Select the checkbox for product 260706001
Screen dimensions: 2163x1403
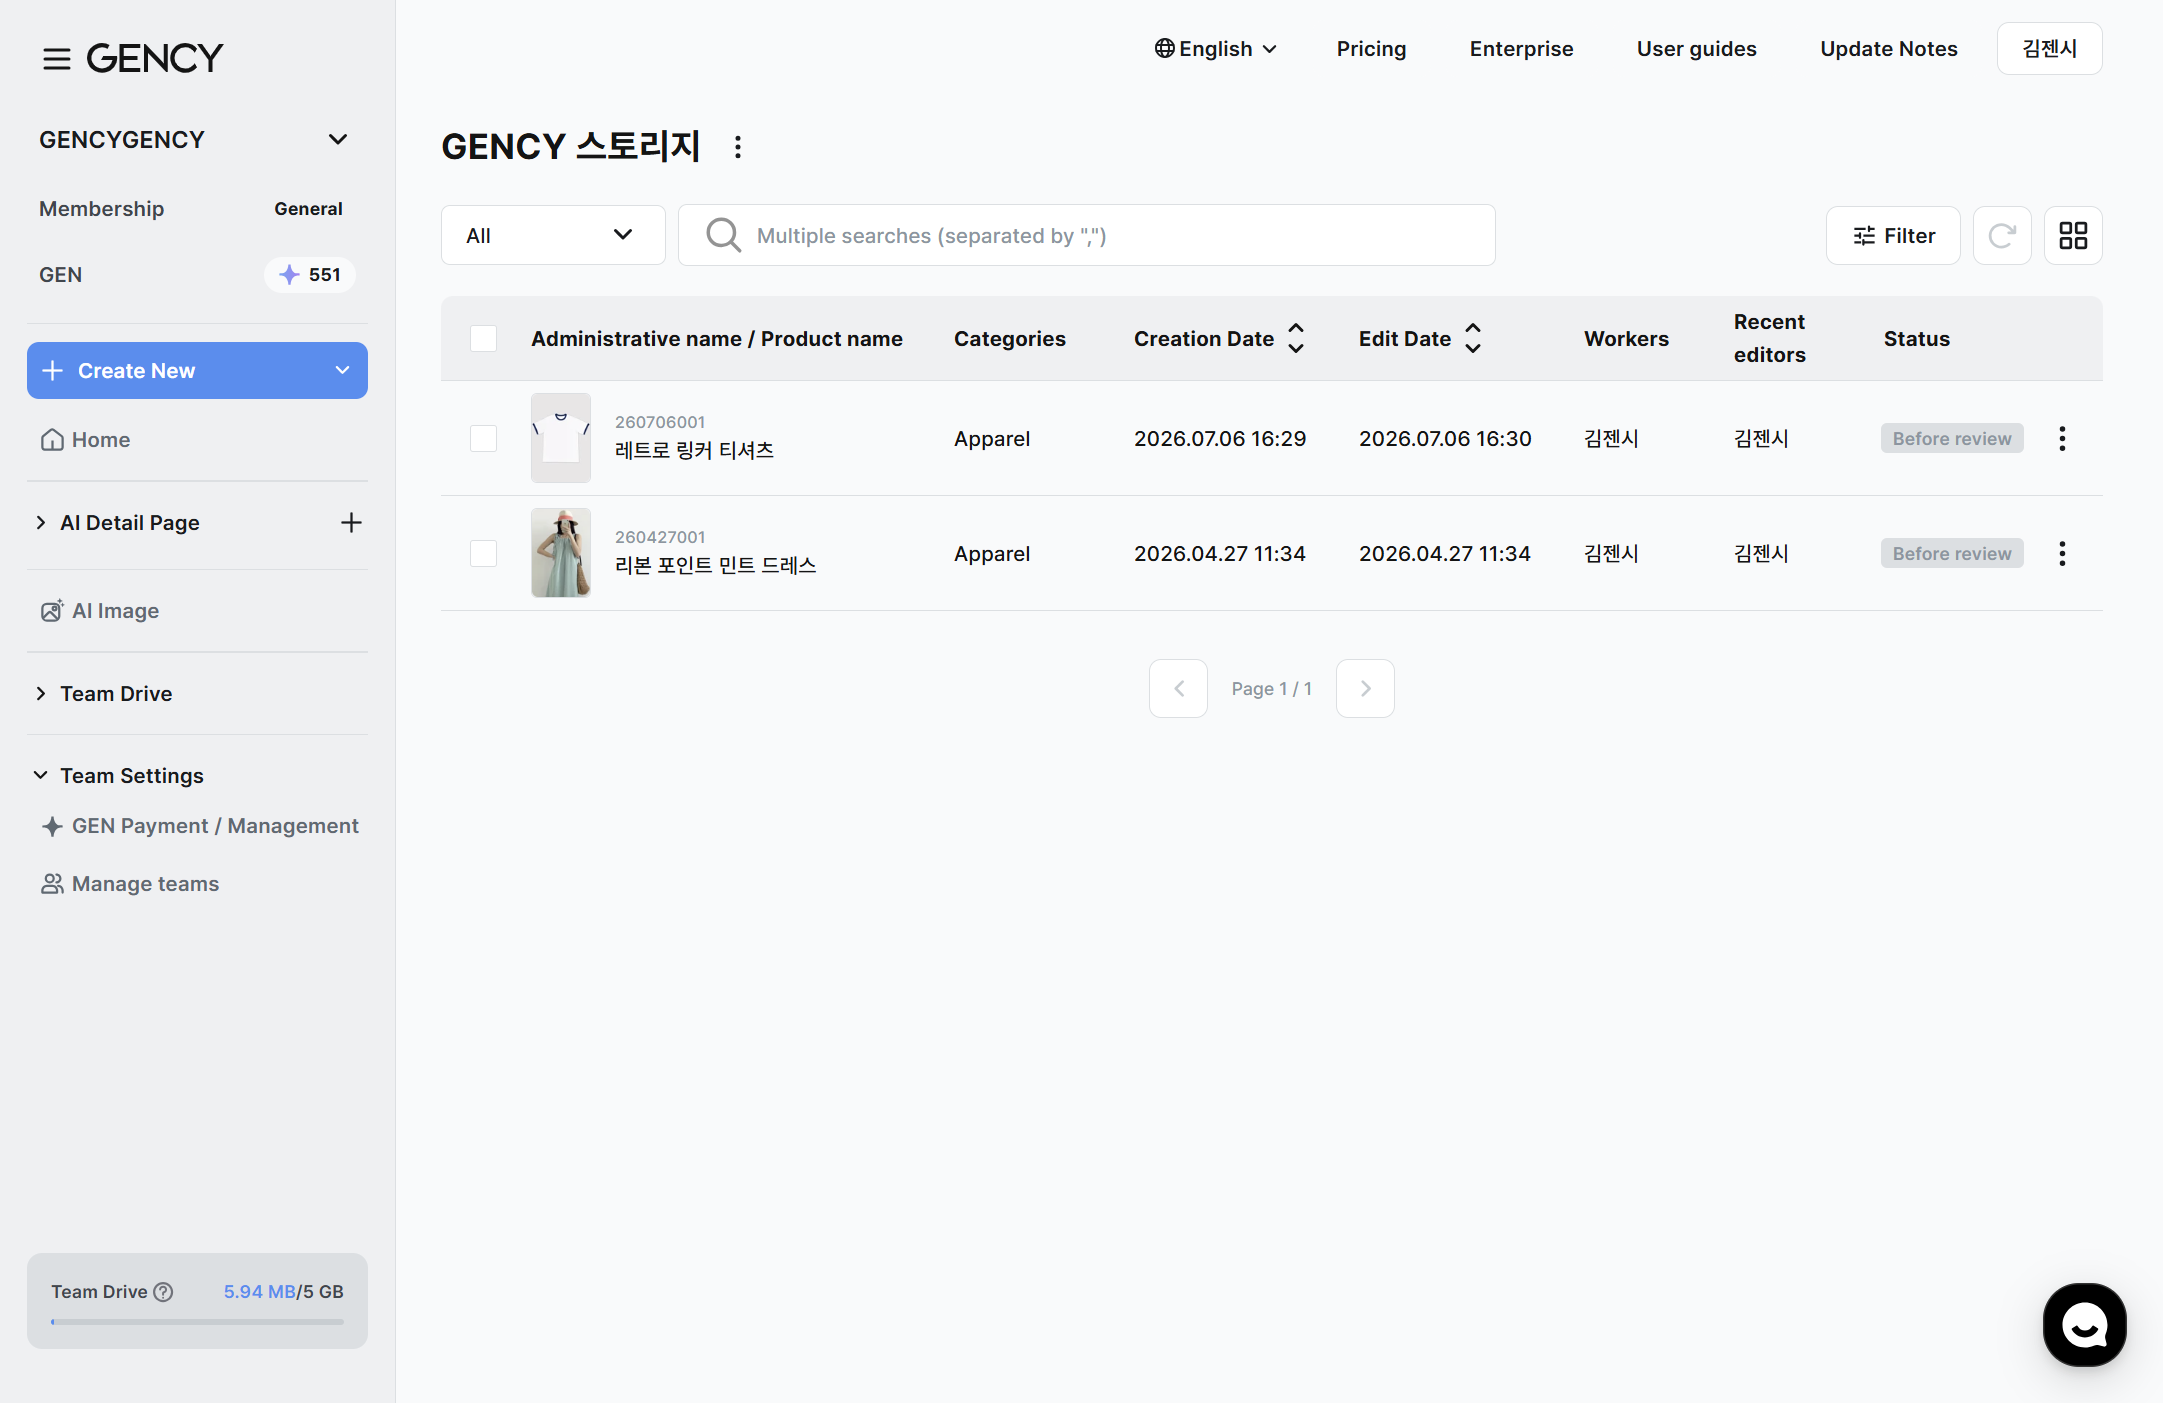pos(483,438)
